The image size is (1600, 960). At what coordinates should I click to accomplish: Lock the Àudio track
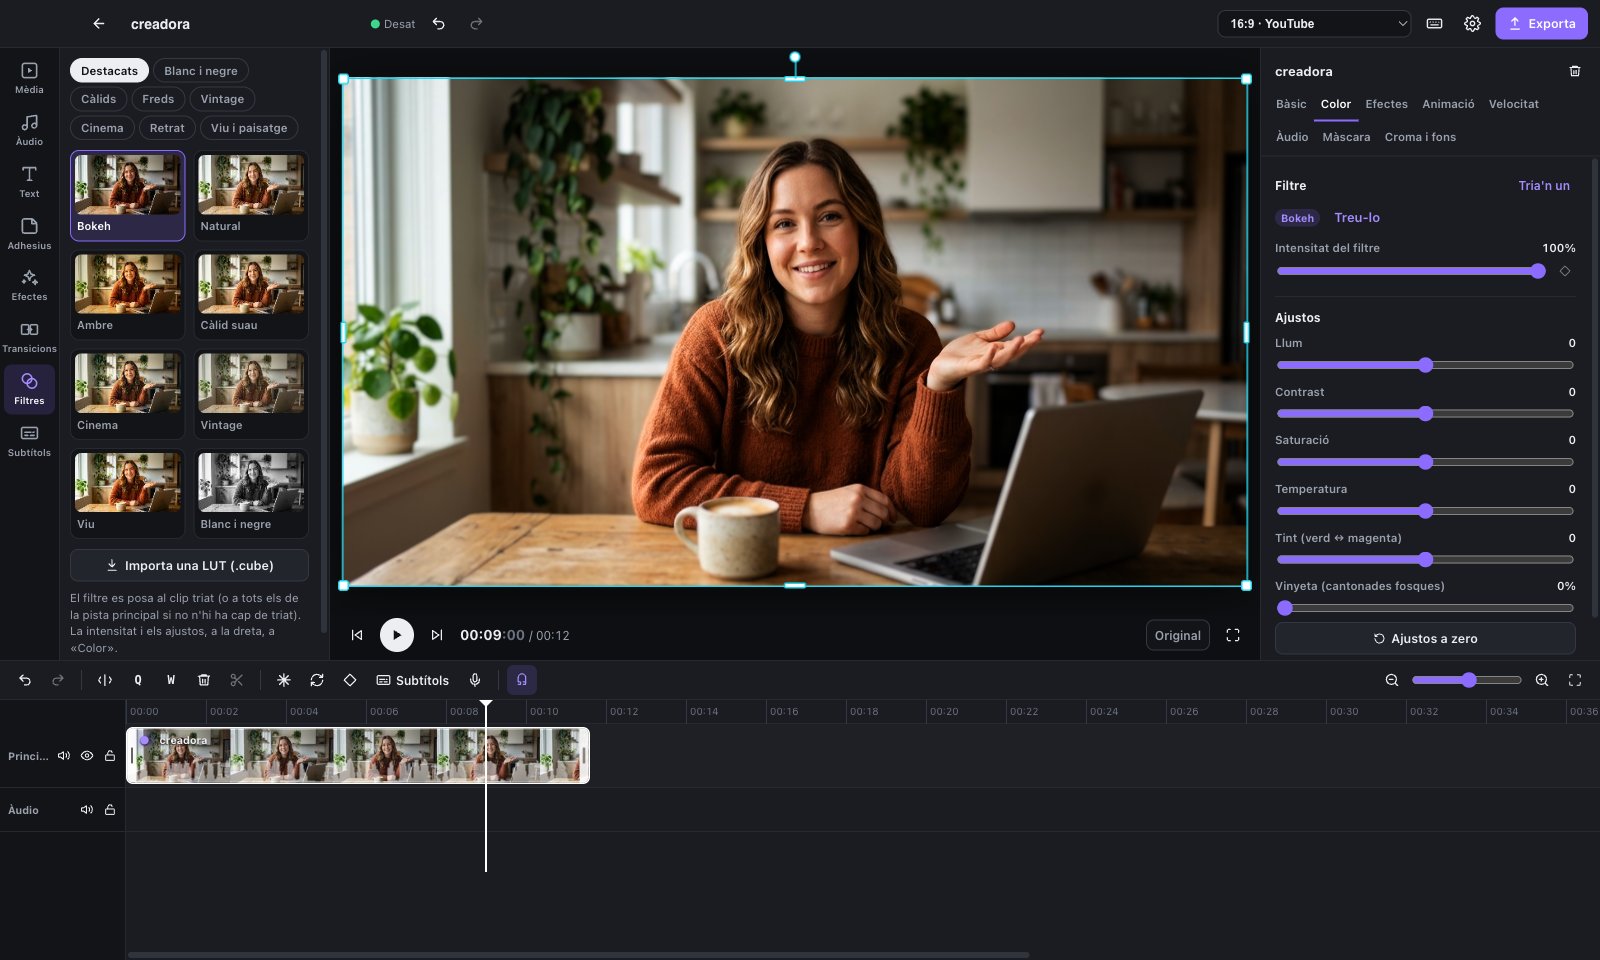point(110,810)
